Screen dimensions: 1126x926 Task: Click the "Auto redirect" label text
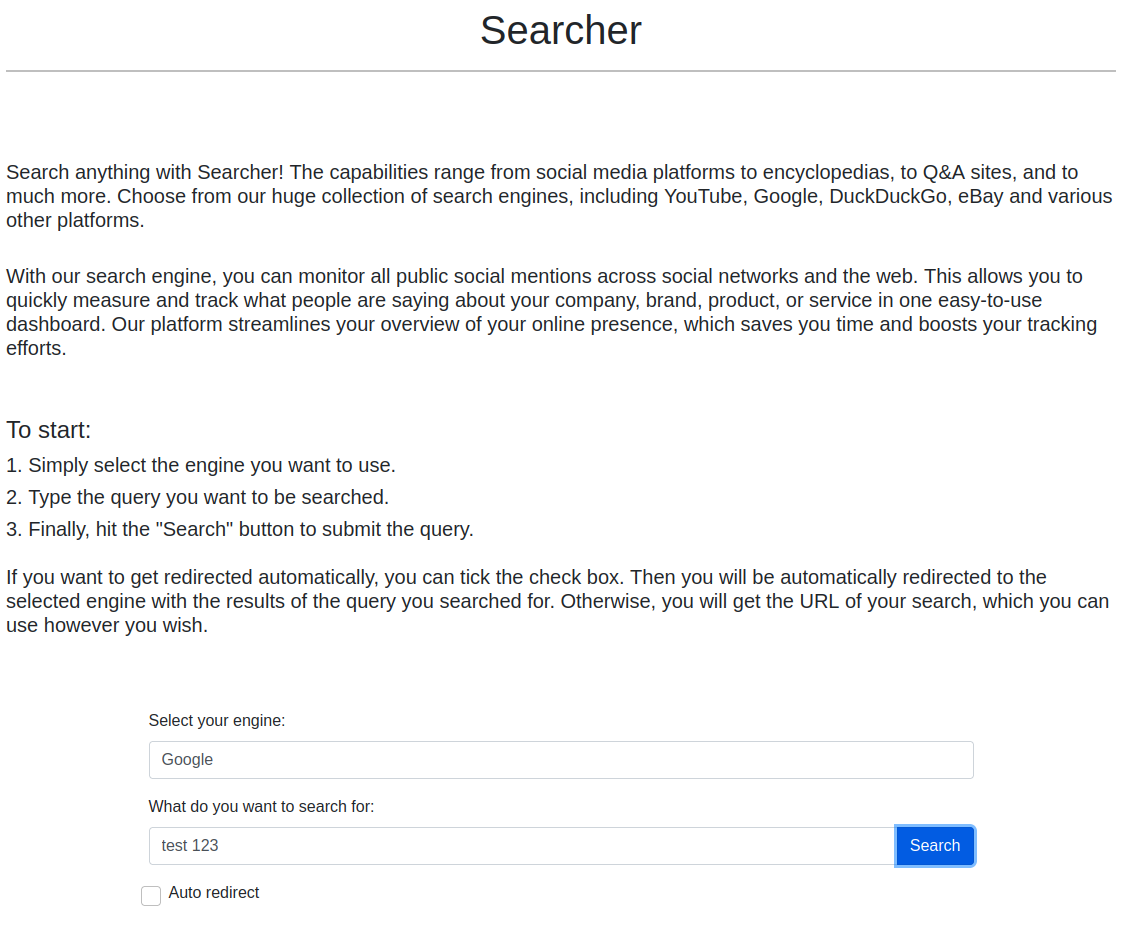(214, 893)
